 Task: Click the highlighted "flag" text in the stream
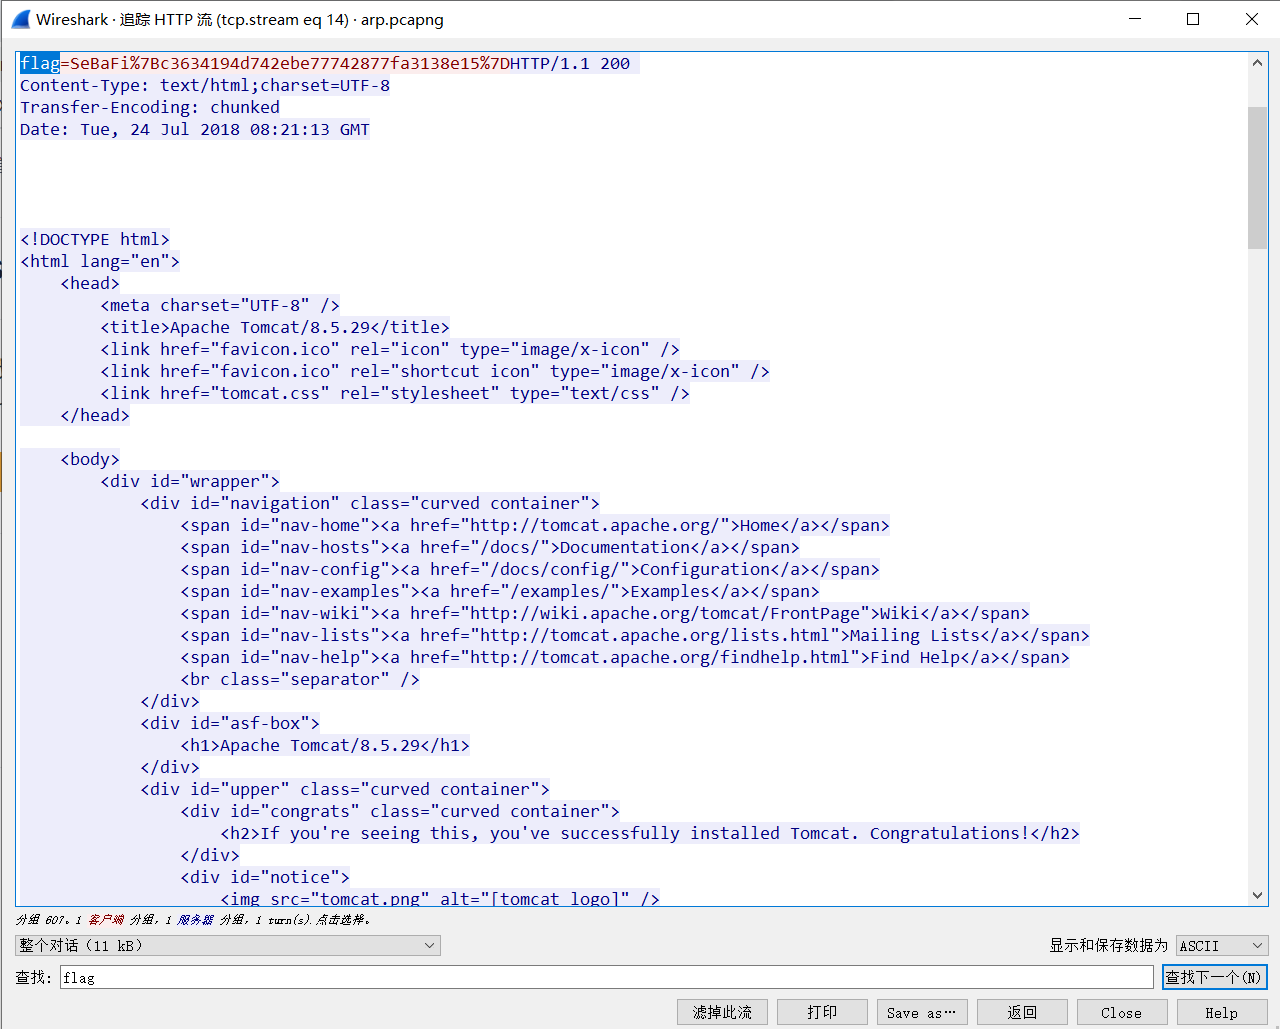38,62
